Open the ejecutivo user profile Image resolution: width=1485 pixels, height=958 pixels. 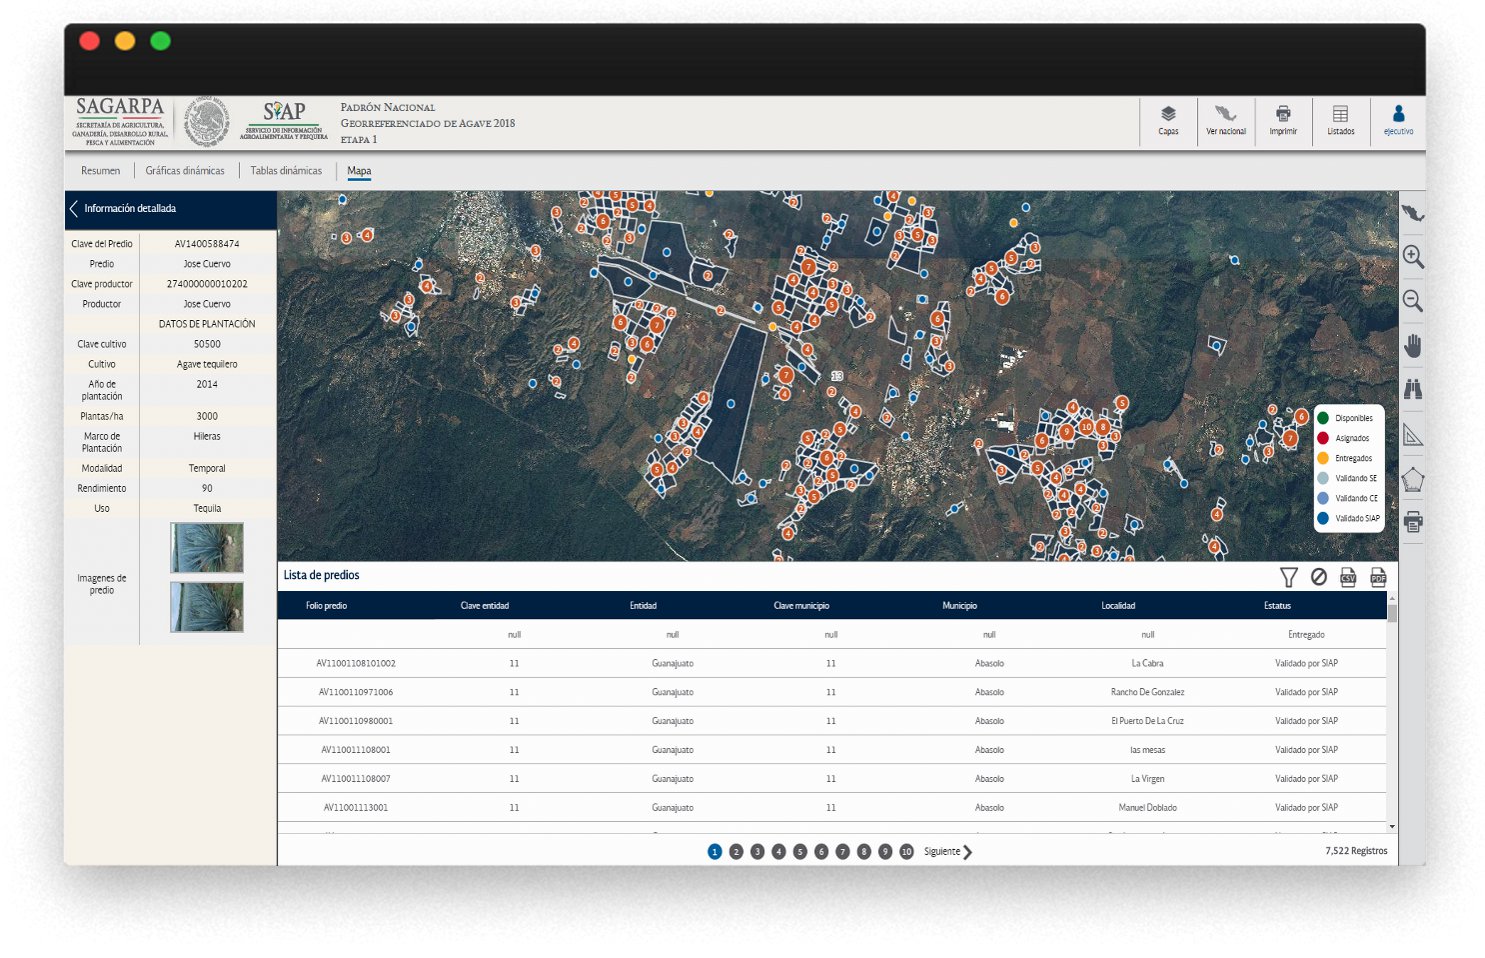click(x=1398, y=120)
